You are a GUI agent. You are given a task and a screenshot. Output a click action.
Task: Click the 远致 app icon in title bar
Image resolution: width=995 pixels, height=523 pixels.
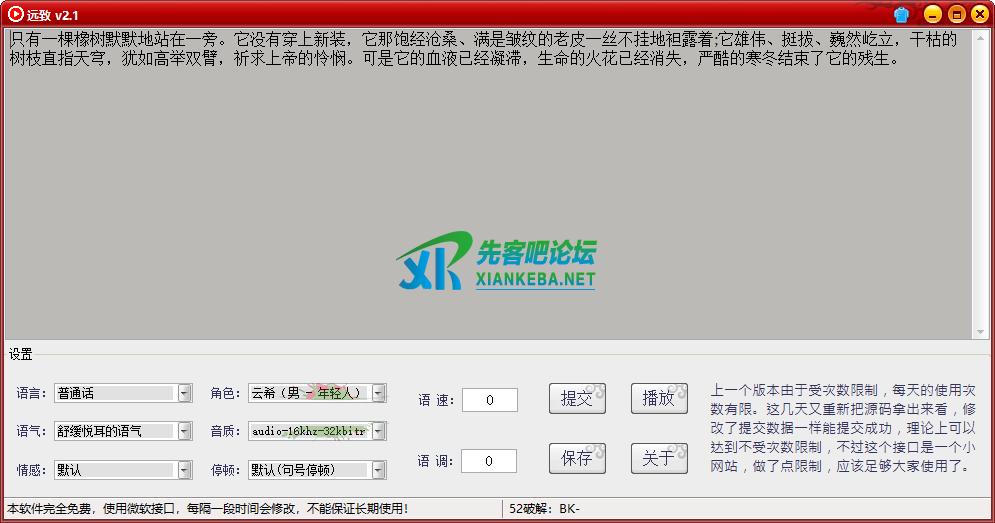14,13
